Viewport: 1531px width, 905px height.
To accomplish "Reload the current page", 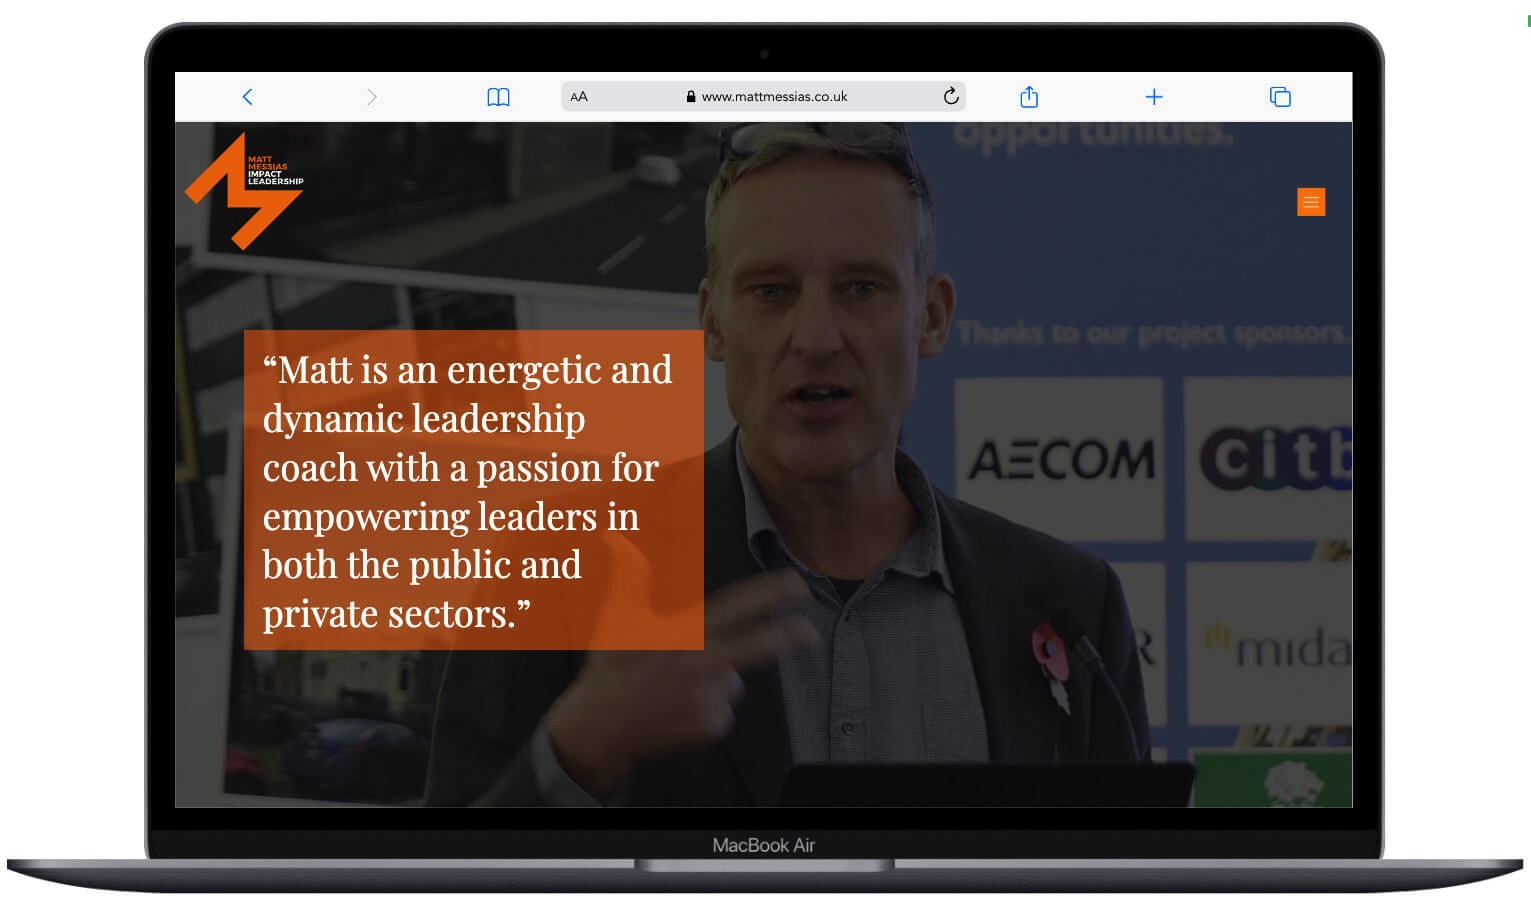I will 951,96.
